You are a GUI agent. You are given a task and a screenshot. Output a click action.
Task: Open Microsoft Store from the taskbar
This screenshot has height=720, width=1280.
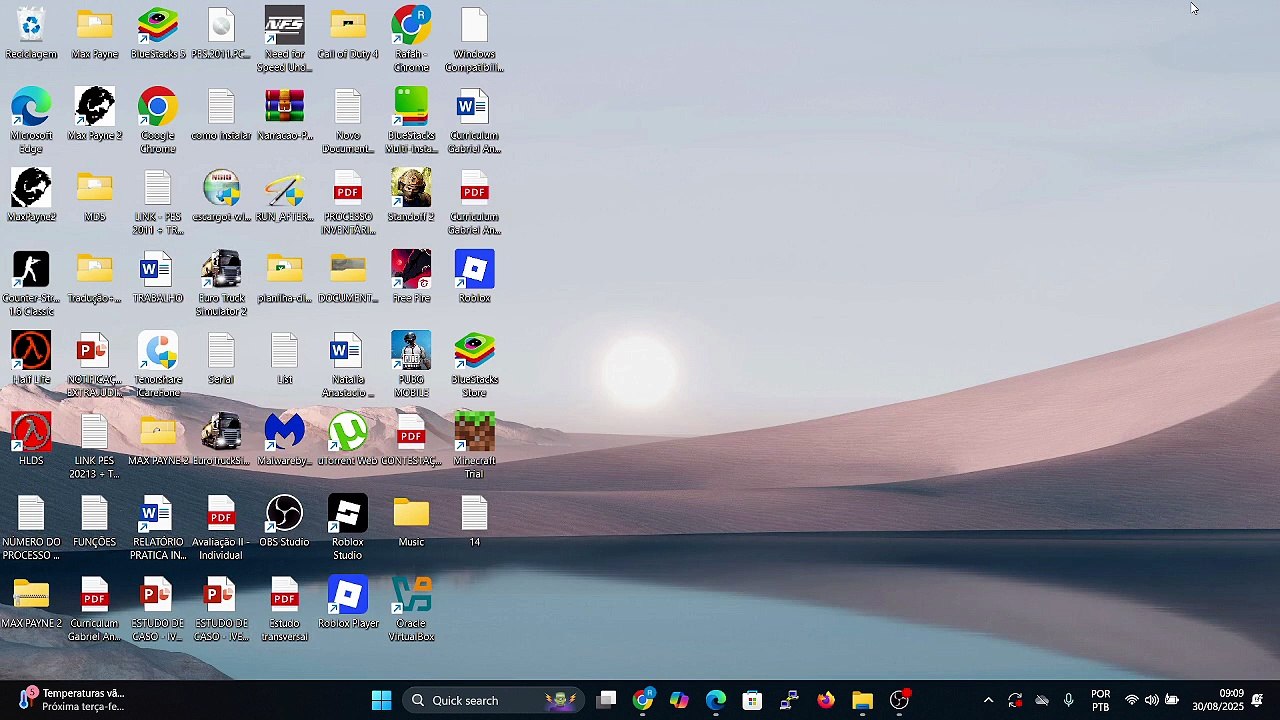pos(752,700)
